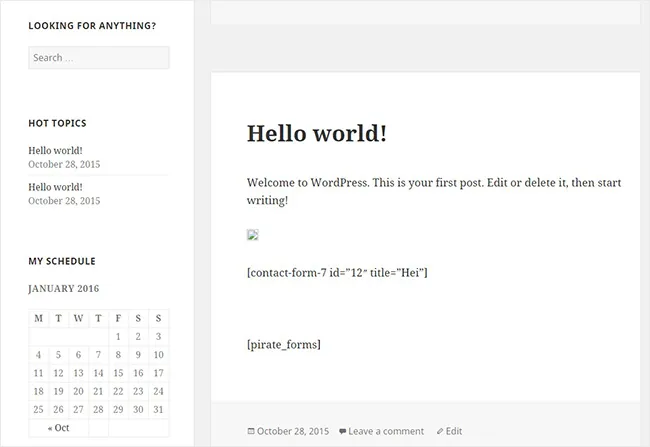Select day 15 in the January calendar
Image resolution: width=650 pixels, height=447 pixels.
[x=118, y=373]
